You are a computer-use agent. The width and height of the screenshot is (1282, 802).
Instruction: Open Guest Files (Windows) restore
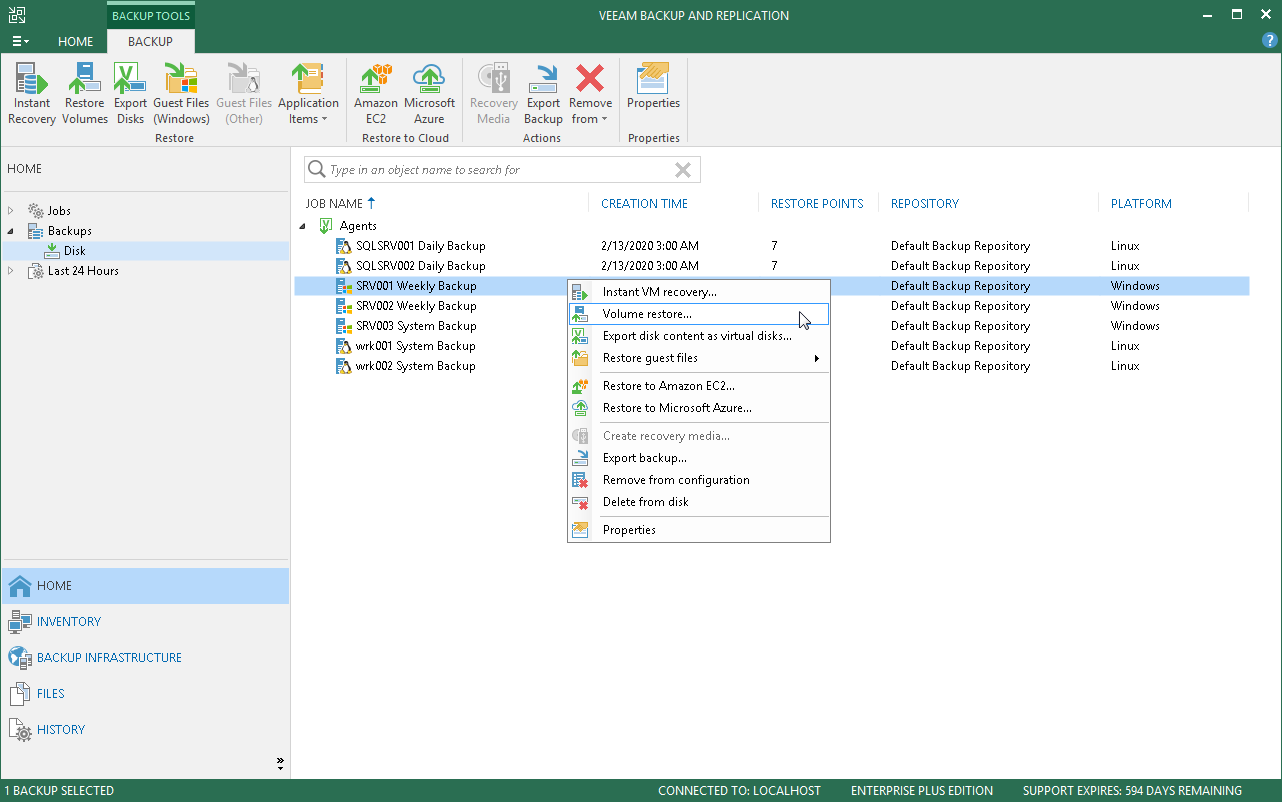[181, 79]
